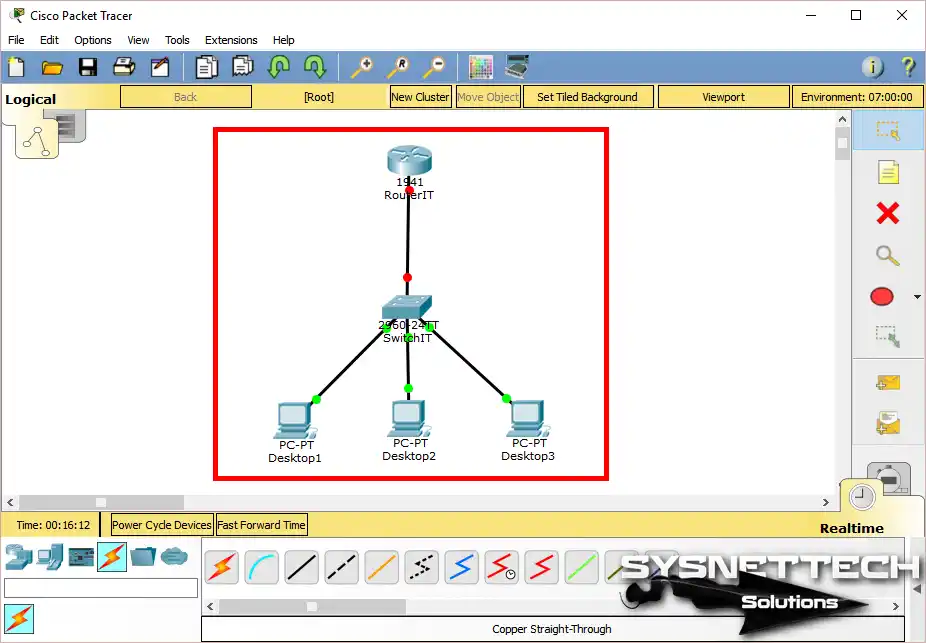Open the Options menu

pyautogui.click(x=93, y=40)
